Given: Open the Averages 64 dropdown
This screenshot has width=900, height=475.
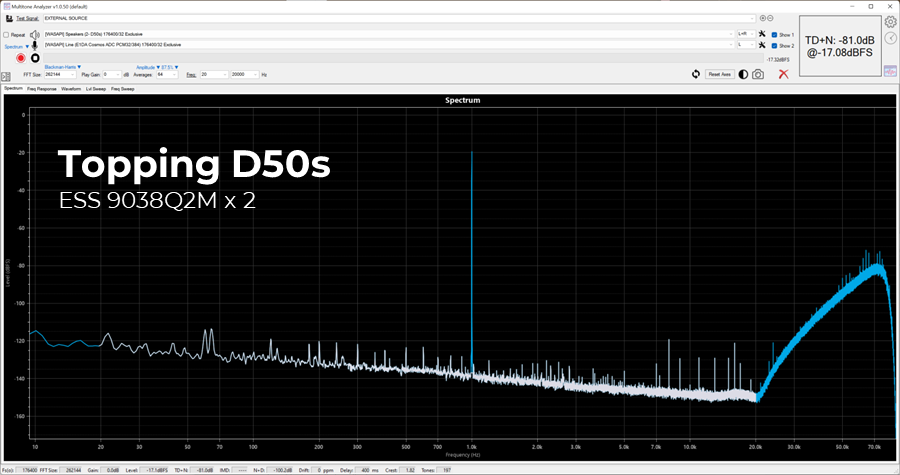Looking at the screenshot, I should (x=167, y=75).
